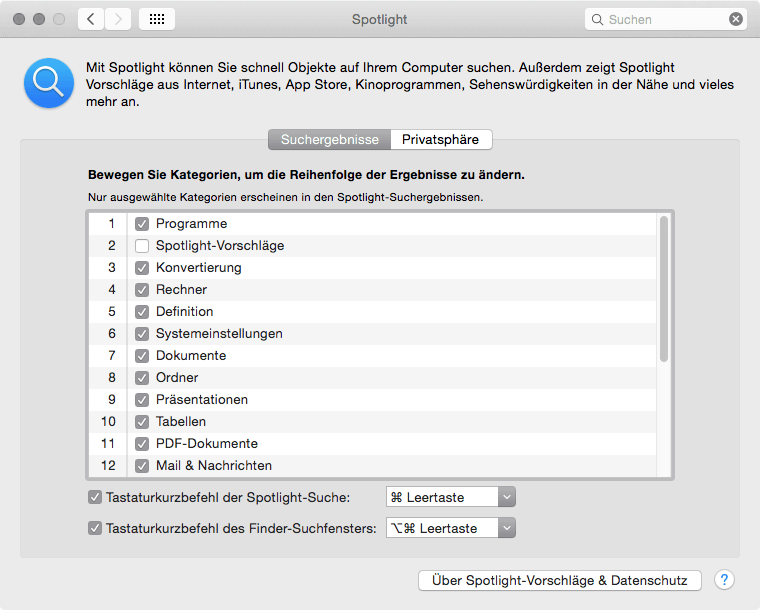Image resolution: width=760 pixels, height=610 pixels.
Task: Uncheck the Dokumente category
Action: 142,356
